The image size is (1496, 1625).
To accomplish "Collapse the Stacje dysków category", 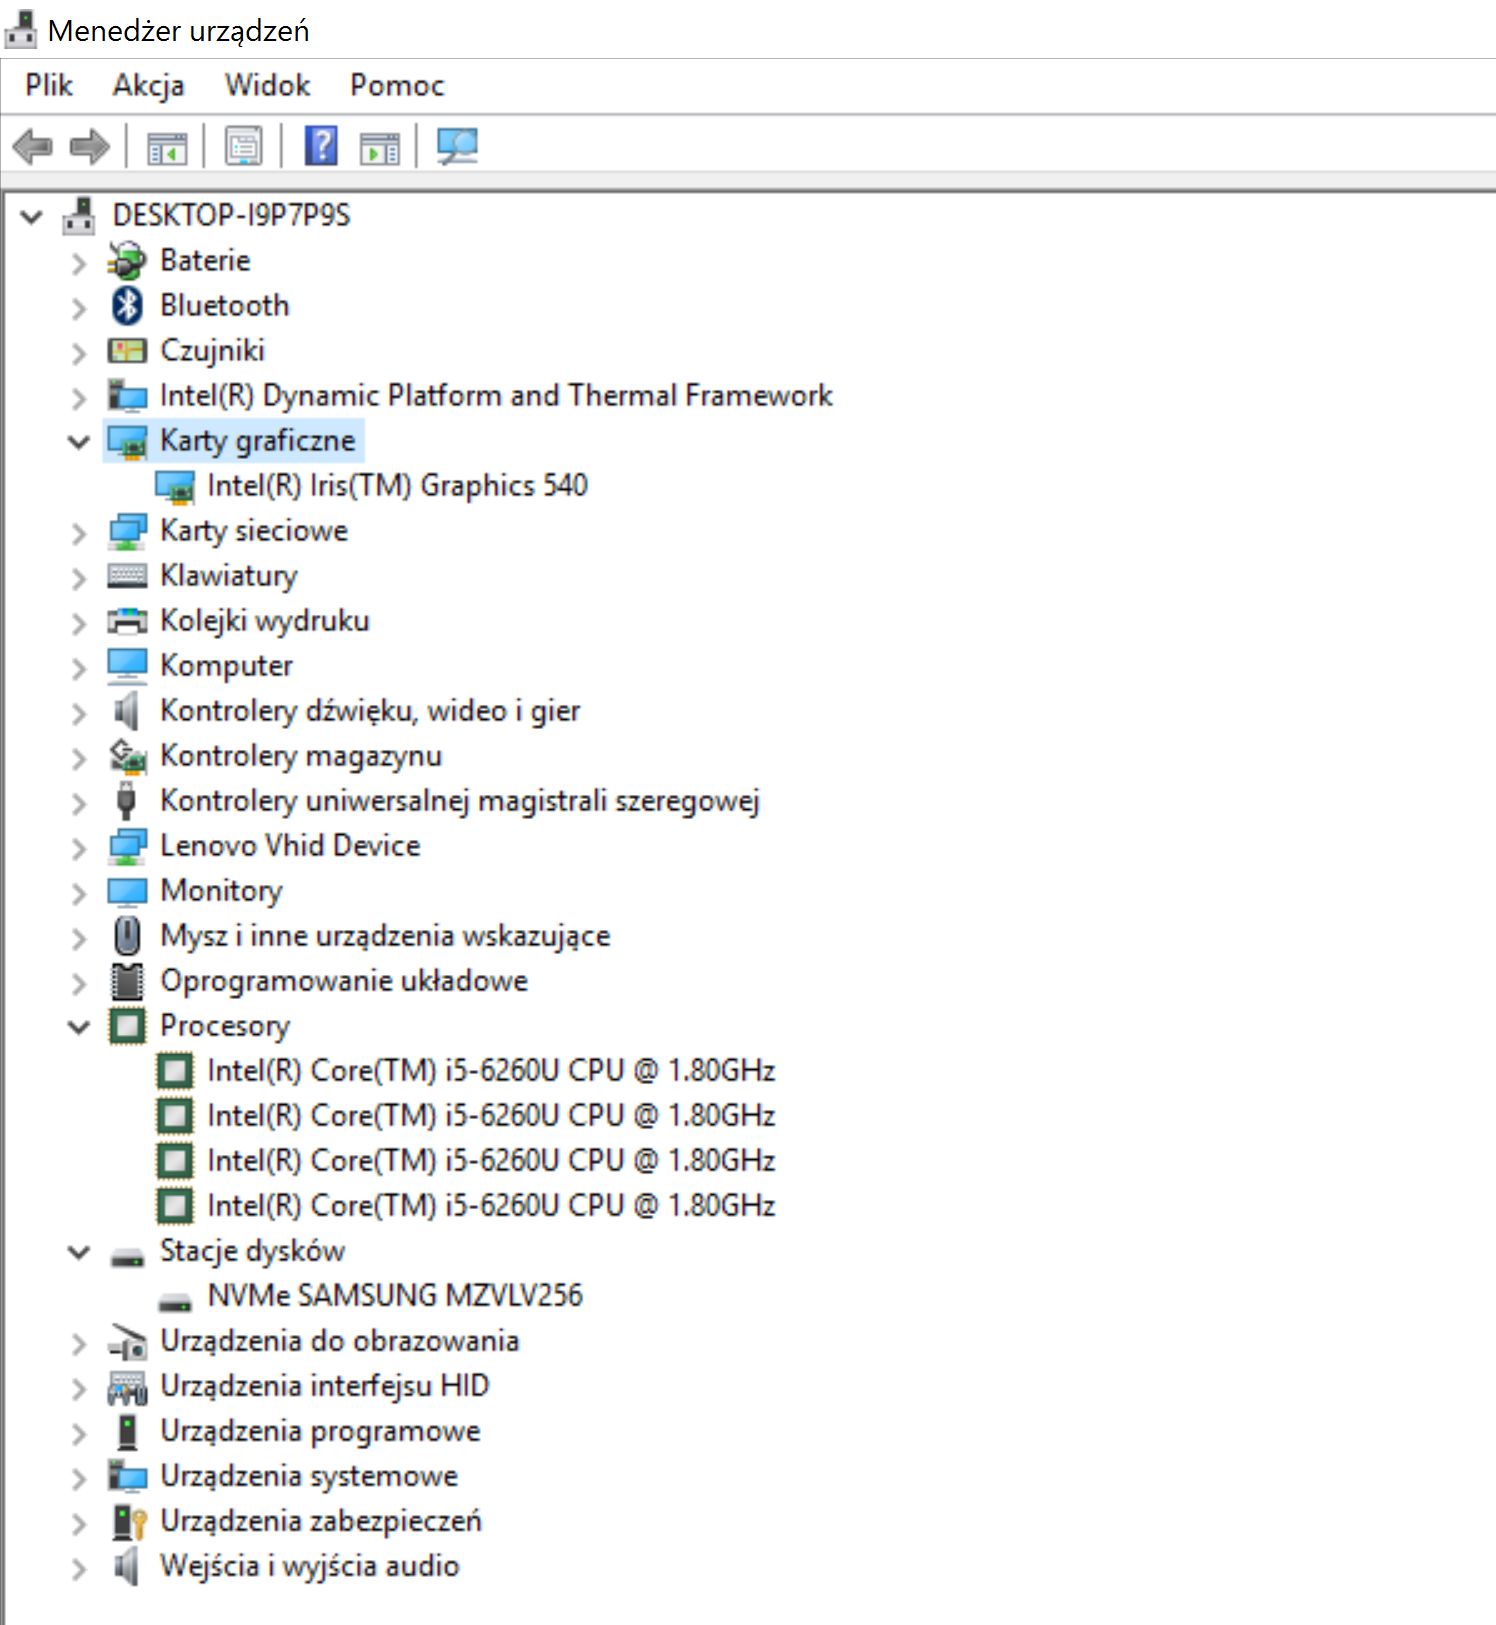I will [79, 1252].
